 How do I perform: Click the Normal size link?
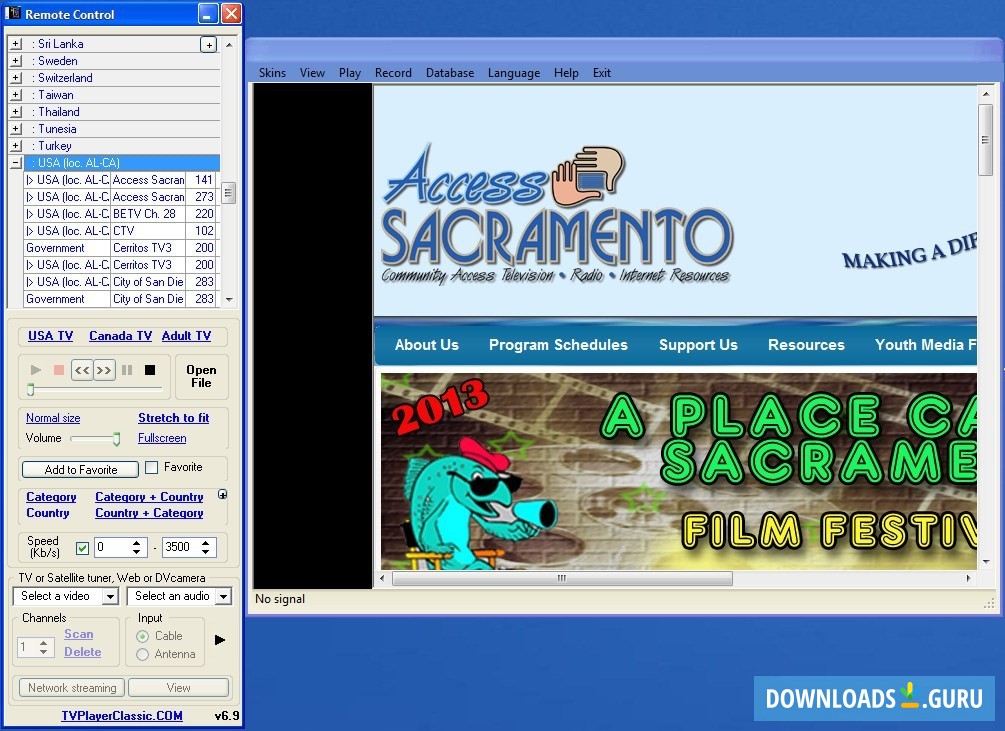point(53,418)
